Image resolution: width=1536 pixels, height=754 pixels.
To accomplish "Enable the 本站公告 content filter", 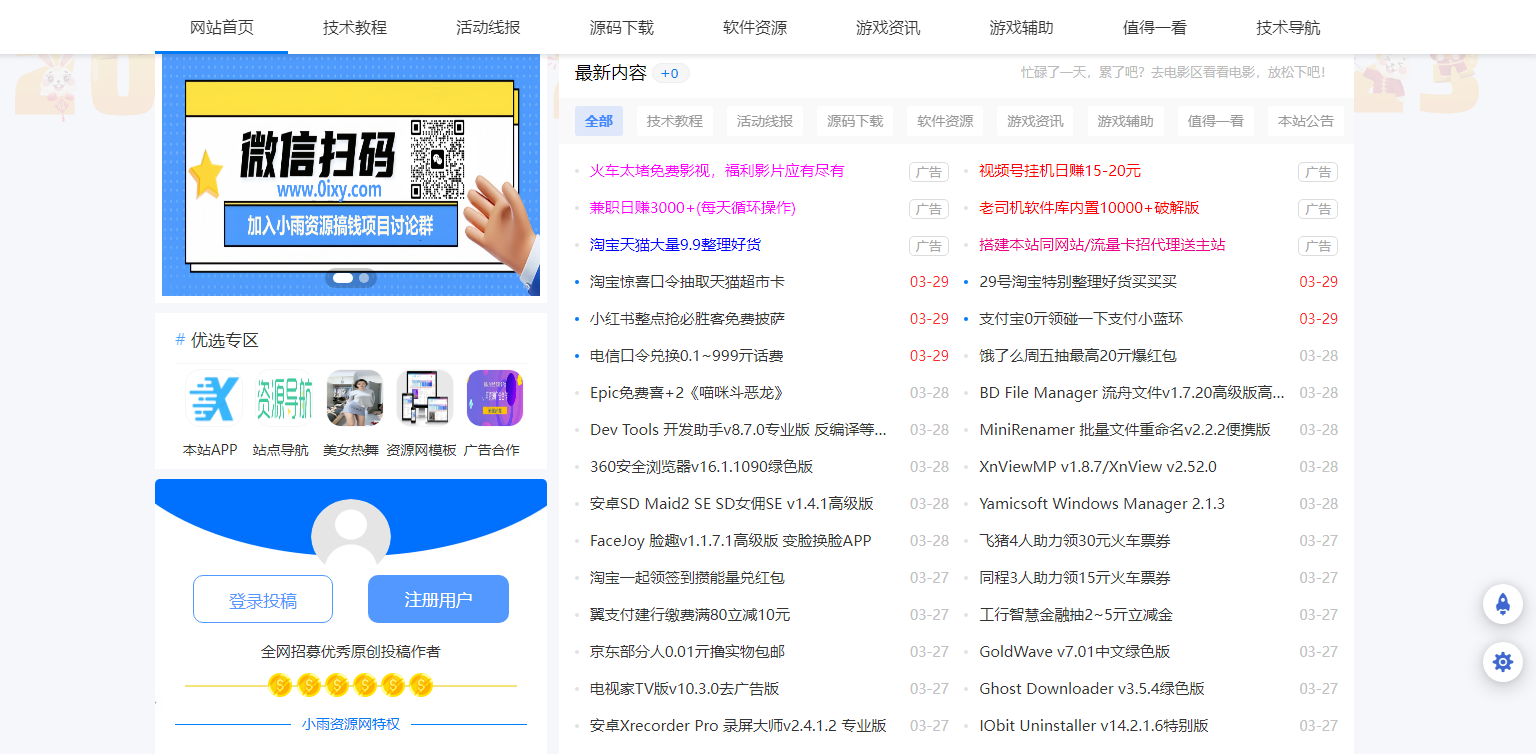I will pos(1306,120).
